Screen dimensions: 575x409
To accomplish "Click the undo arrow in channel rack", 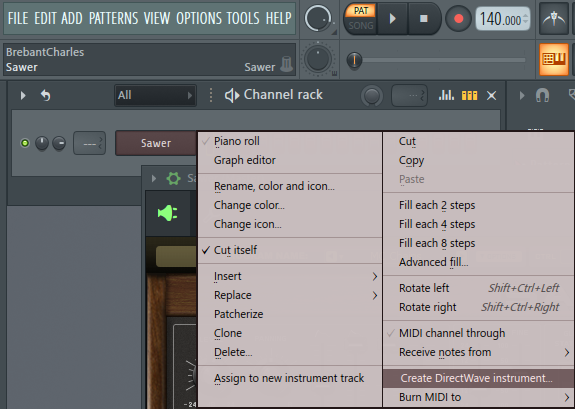I will [45, 95].
